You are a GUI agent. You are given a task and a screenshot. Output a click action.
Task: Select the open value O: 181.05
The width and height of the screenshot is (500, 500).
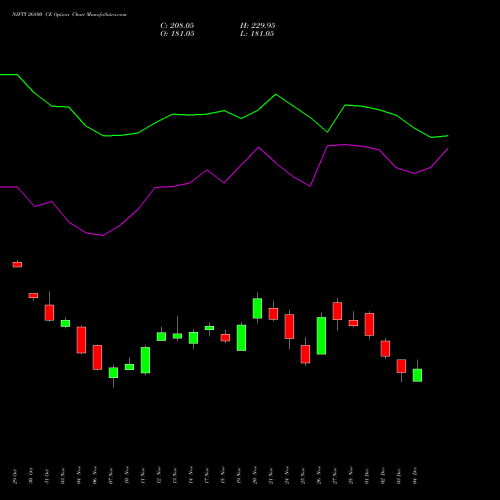[x=177, y=34]
